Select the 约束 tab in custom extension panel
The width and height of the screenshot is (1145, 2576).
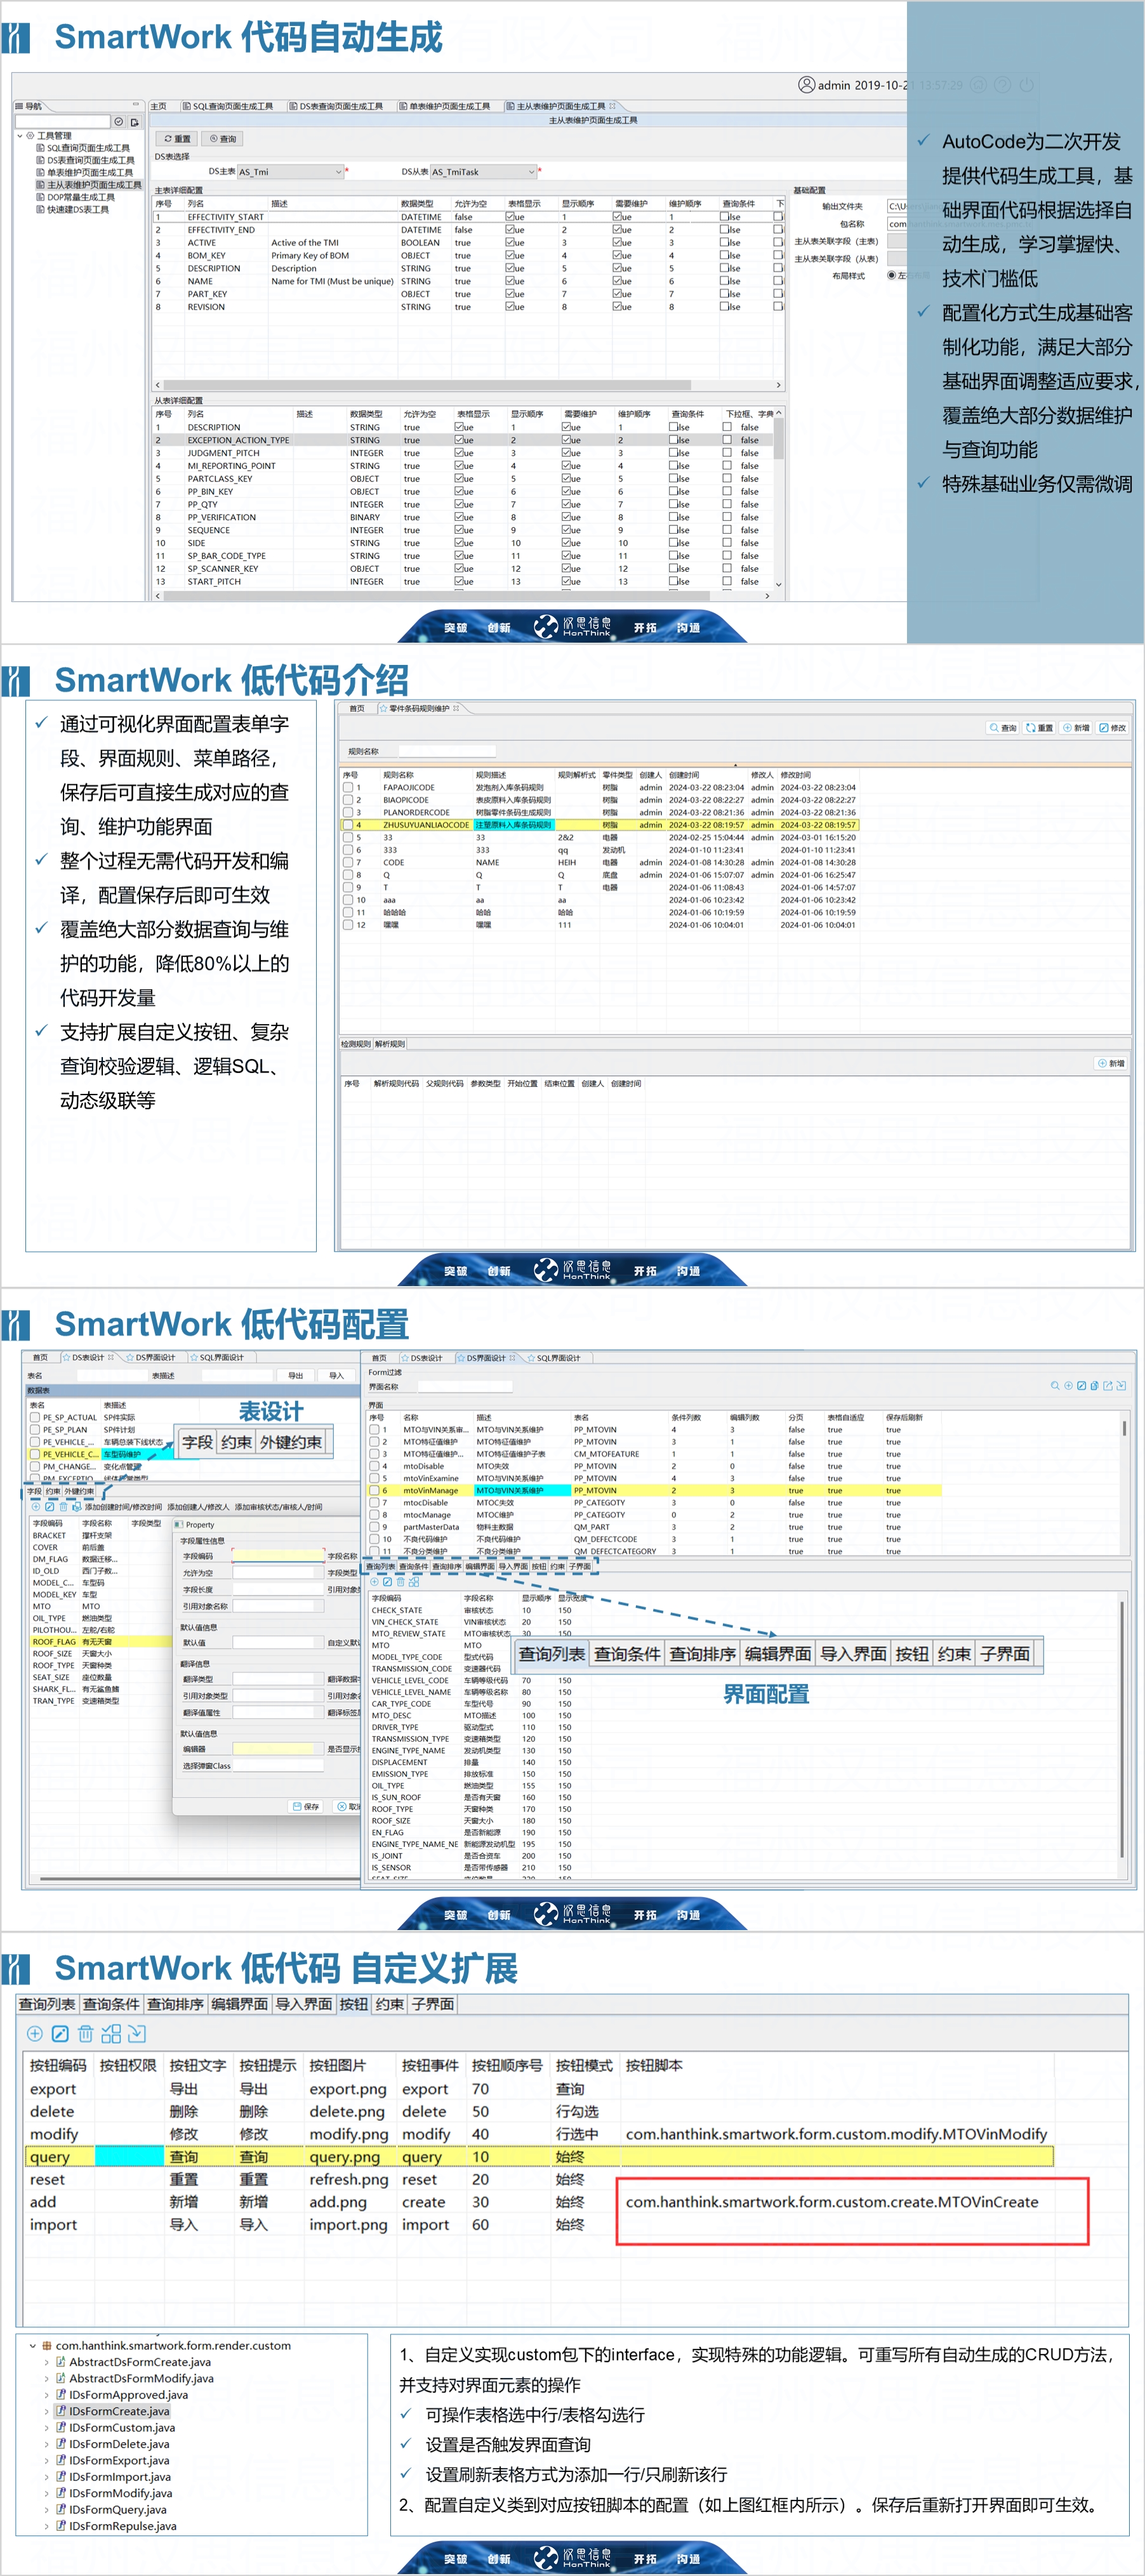(390, 2004)
